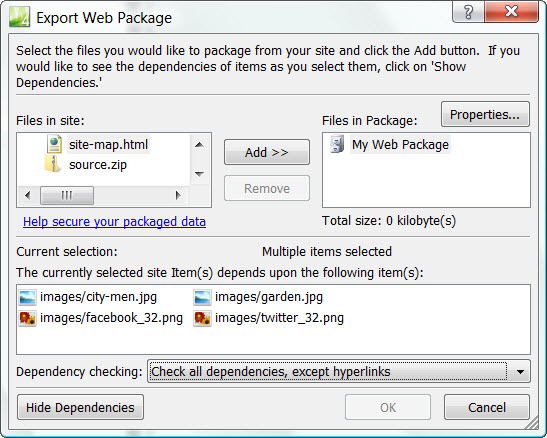Screen dimensions: 547x438
Task: Click the My Web Package icon
Action: pos(337,144)
